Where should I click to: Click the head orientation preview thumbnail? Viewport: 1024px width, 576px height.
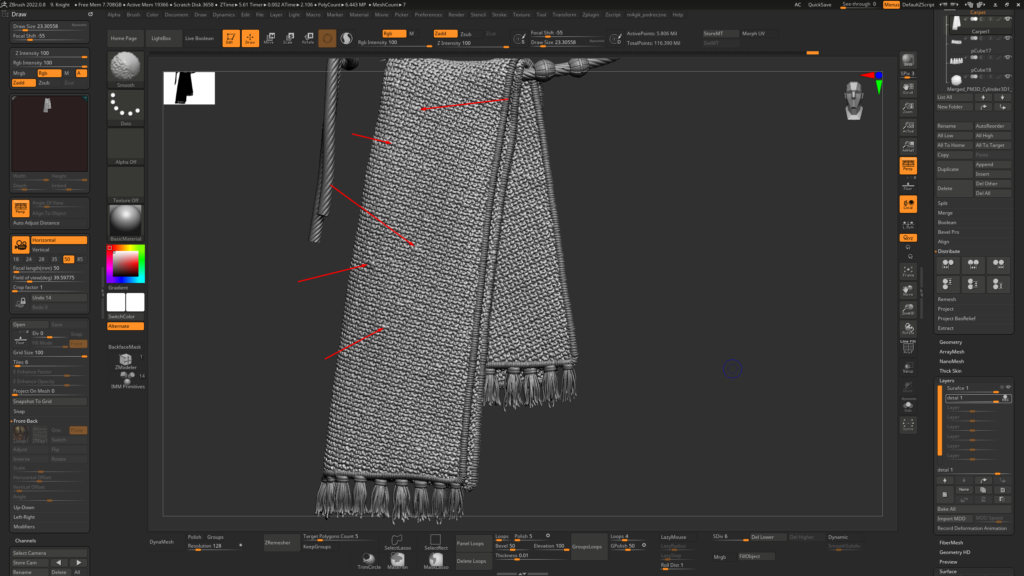point(853,100)
